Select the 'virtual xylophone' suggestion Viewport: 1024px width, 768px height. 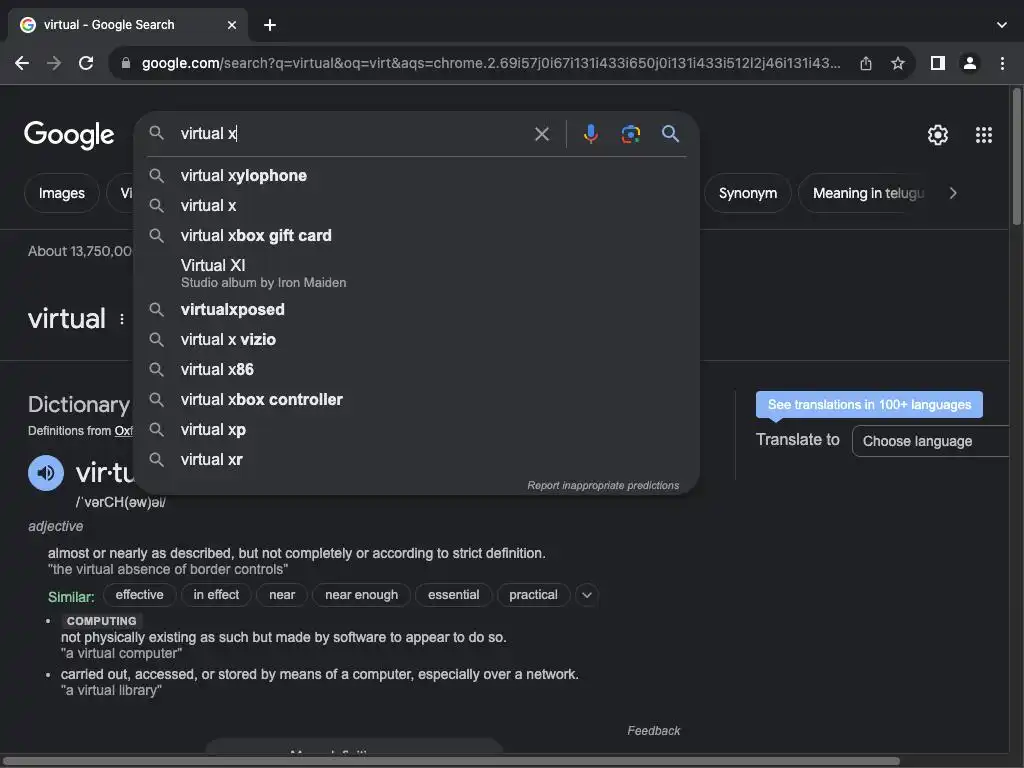[417, 175]
